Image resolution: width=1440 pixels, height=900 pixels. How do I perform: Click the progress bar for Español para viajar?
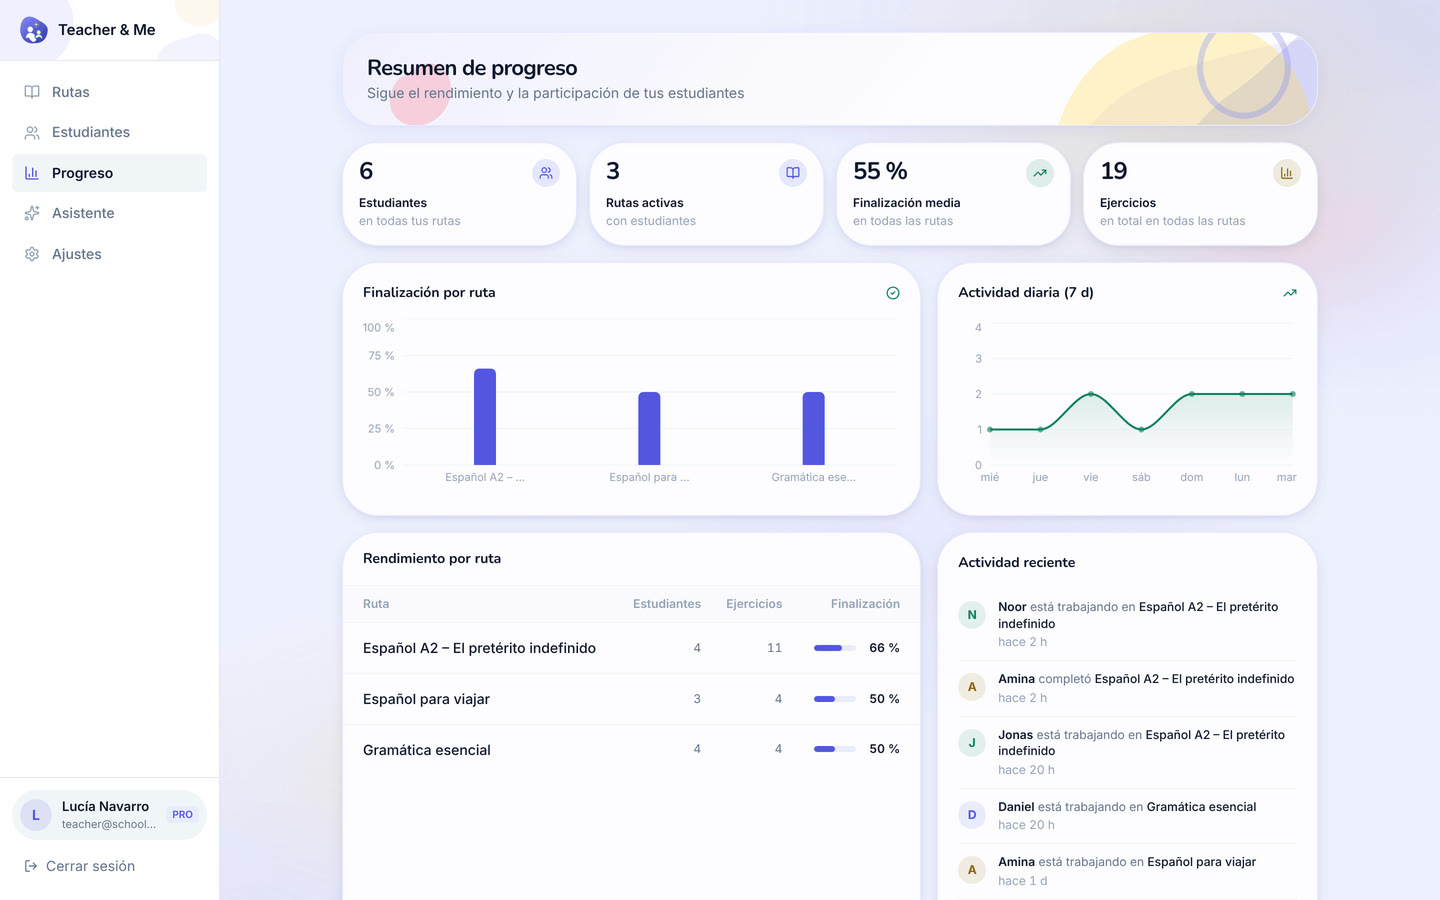pos(835,699)
